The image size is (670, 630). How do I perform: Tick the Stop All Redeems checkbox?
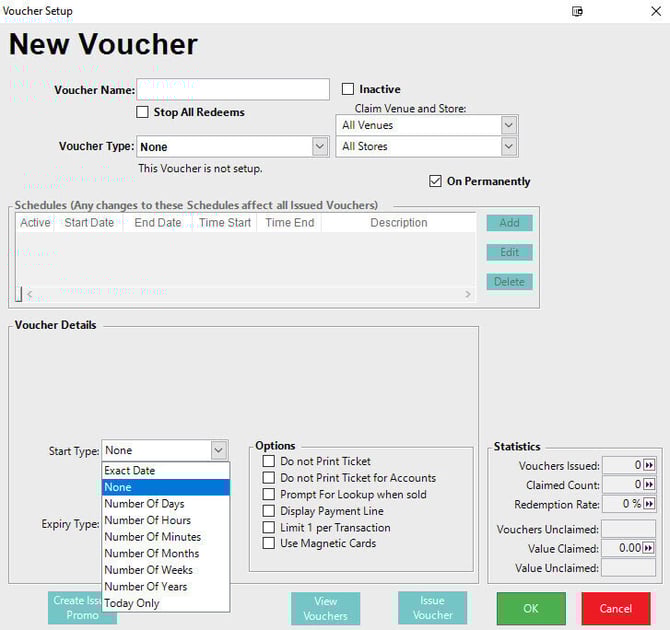(143, 112)
